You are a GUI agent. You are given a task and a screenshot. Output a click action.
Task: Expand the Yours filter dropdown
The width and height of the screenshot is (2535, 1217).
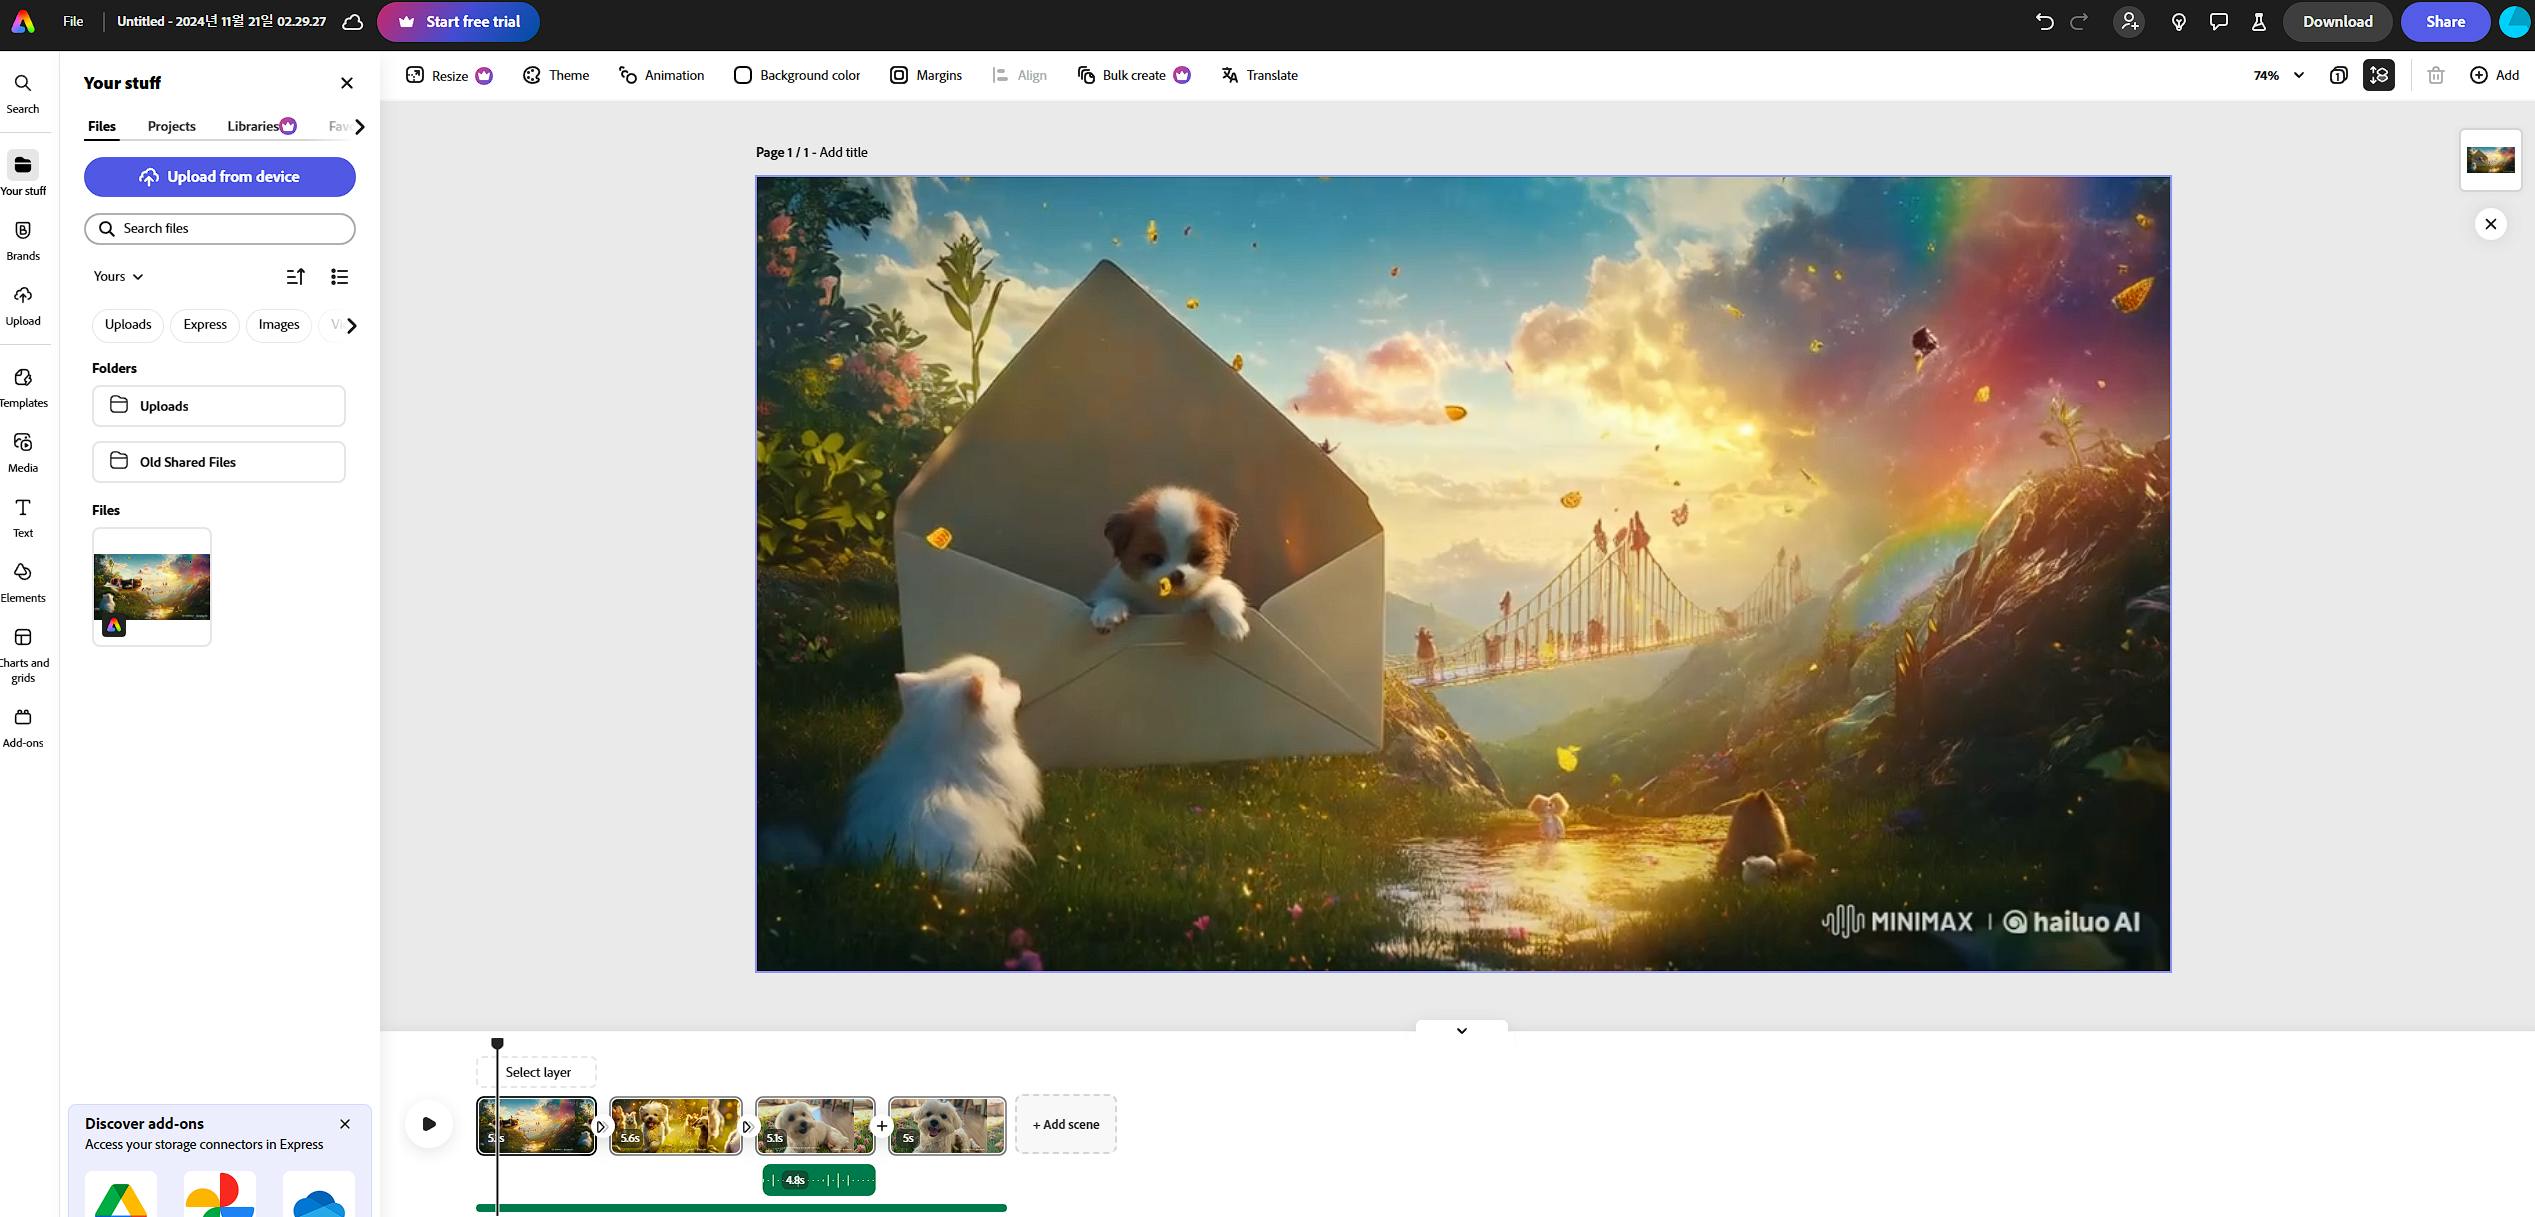point(118,277)
